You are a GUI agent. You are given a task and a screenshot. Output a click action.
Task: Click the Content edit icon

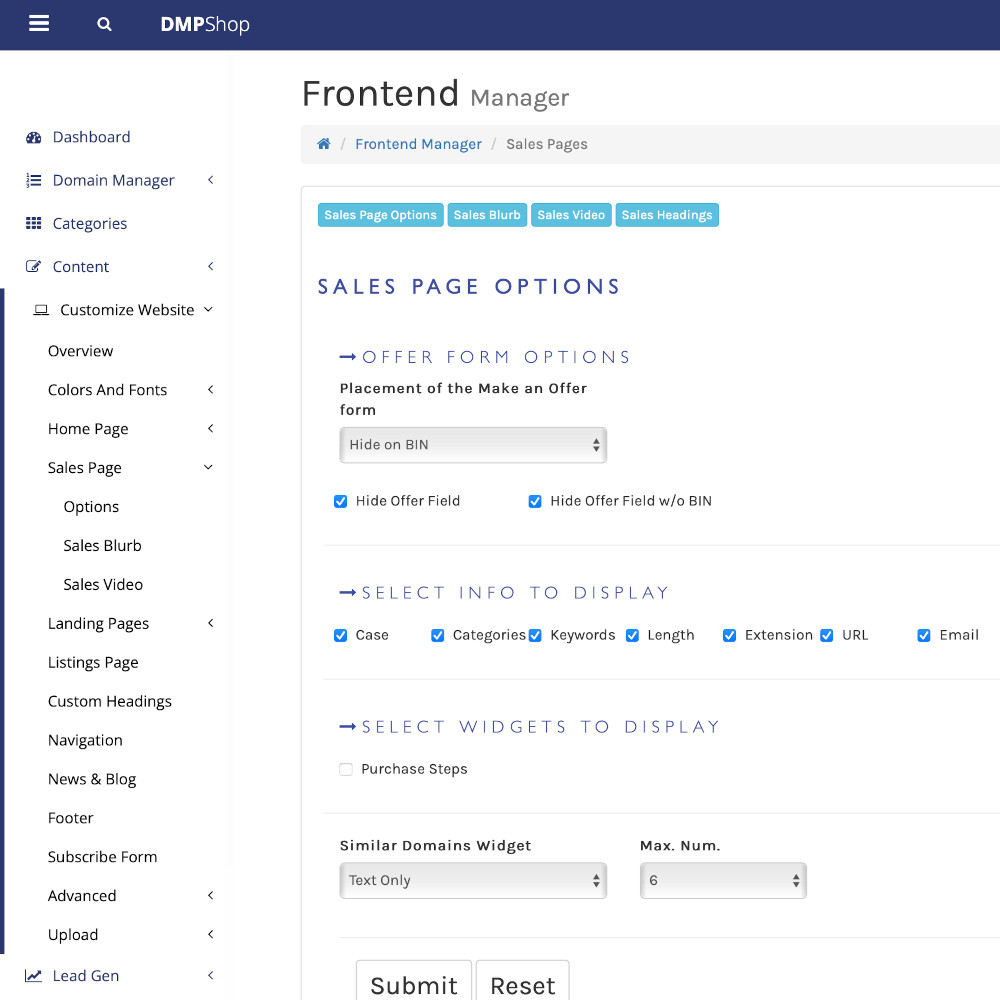(x=34, y=267)
